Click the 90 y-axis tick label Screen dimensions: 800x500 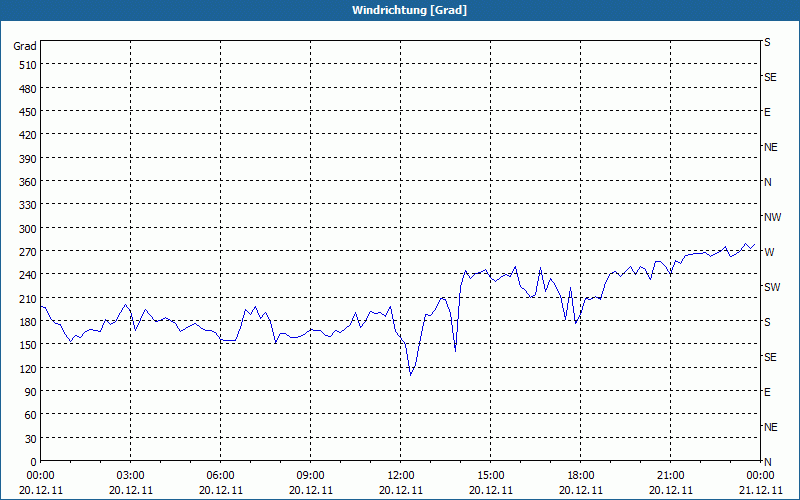(x=31, y=392)
